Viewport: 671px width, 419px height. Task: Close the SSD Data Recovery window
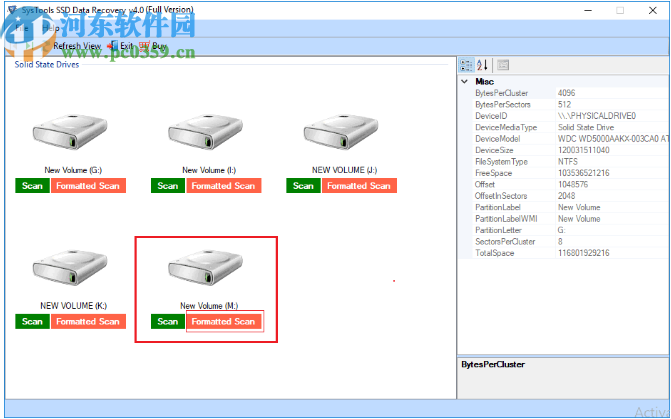(x=653, y=10)
